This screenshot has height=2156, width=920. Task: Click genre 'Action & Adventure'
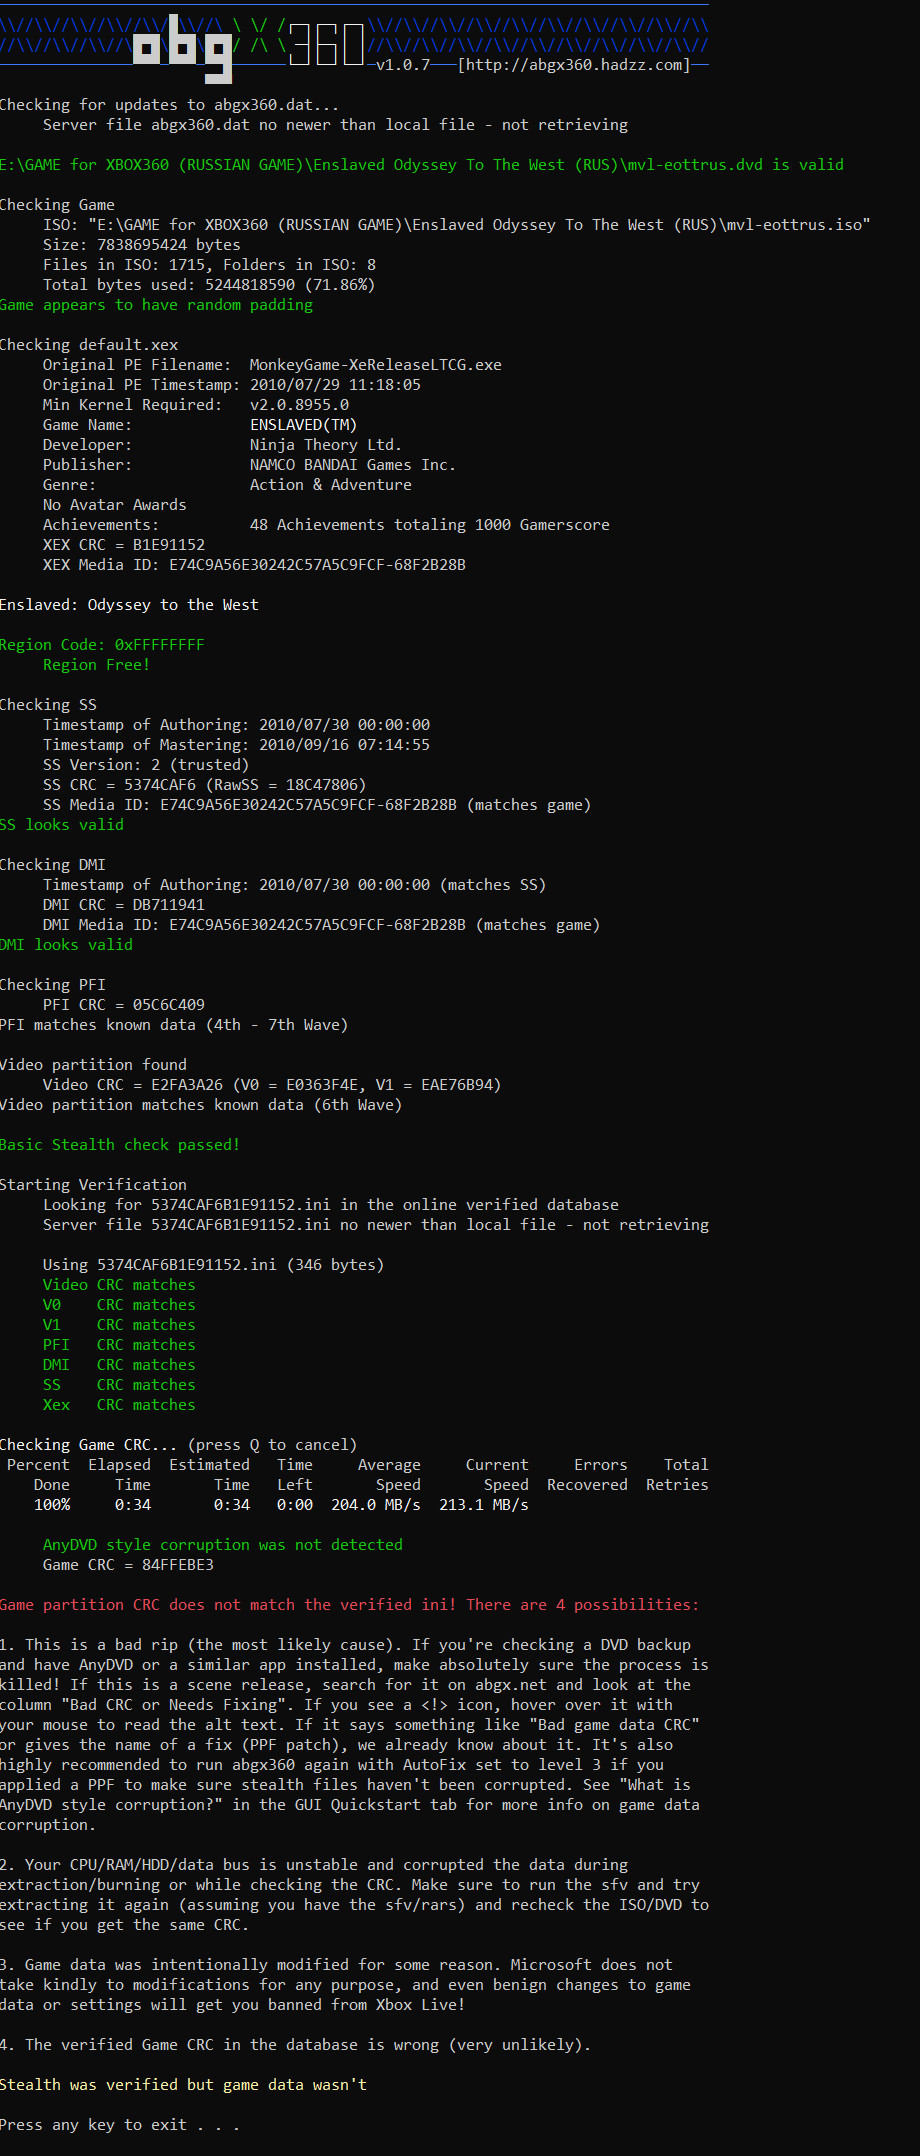[331, 485]
